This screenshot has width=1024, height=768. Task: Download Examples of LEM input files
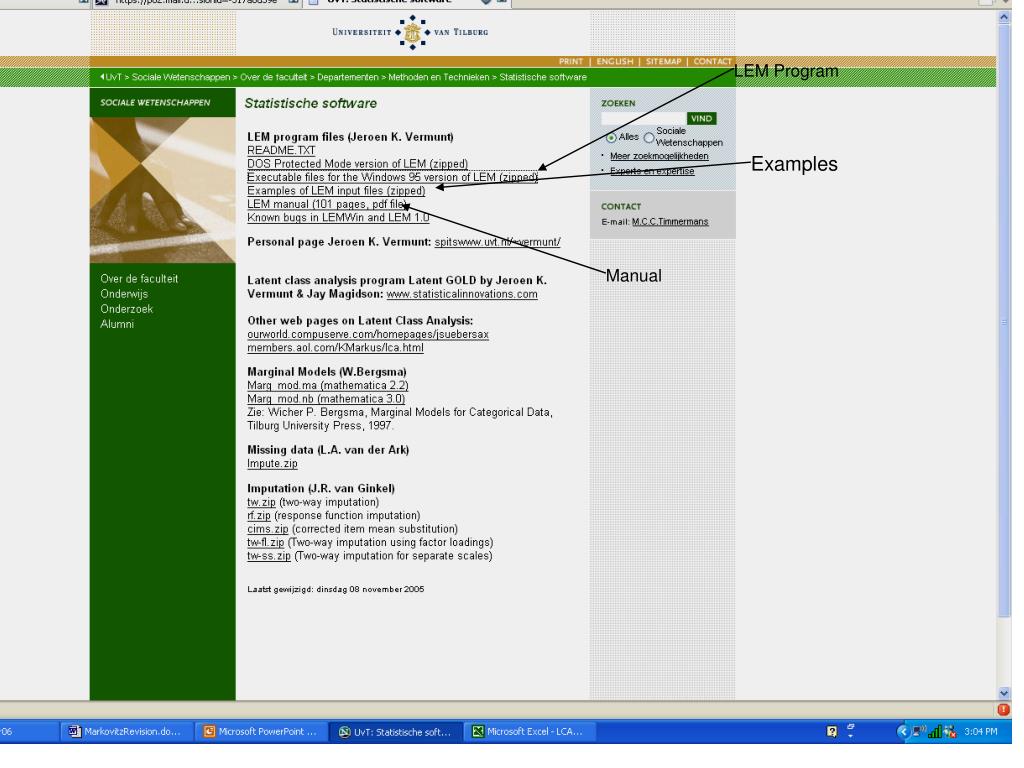pos(336,191)
